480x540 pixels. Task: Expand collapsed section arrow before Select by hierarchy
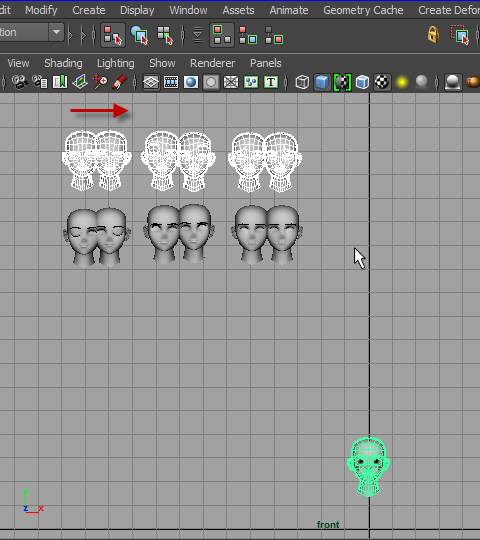point(83,34)
